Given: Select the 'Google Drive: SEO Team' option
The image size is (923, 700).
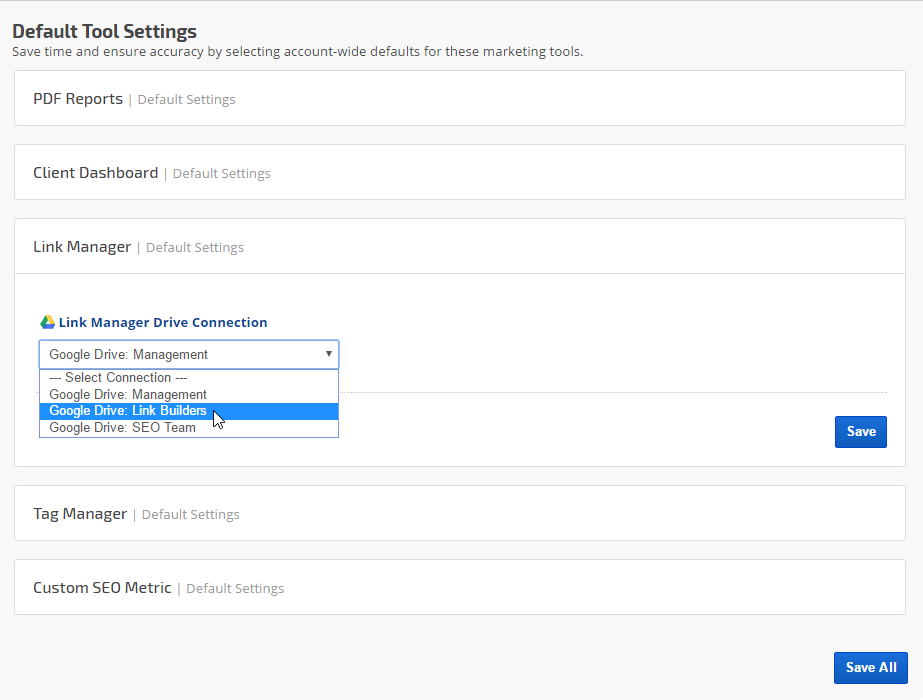Looking at the screenshot, I should point(122,428).
